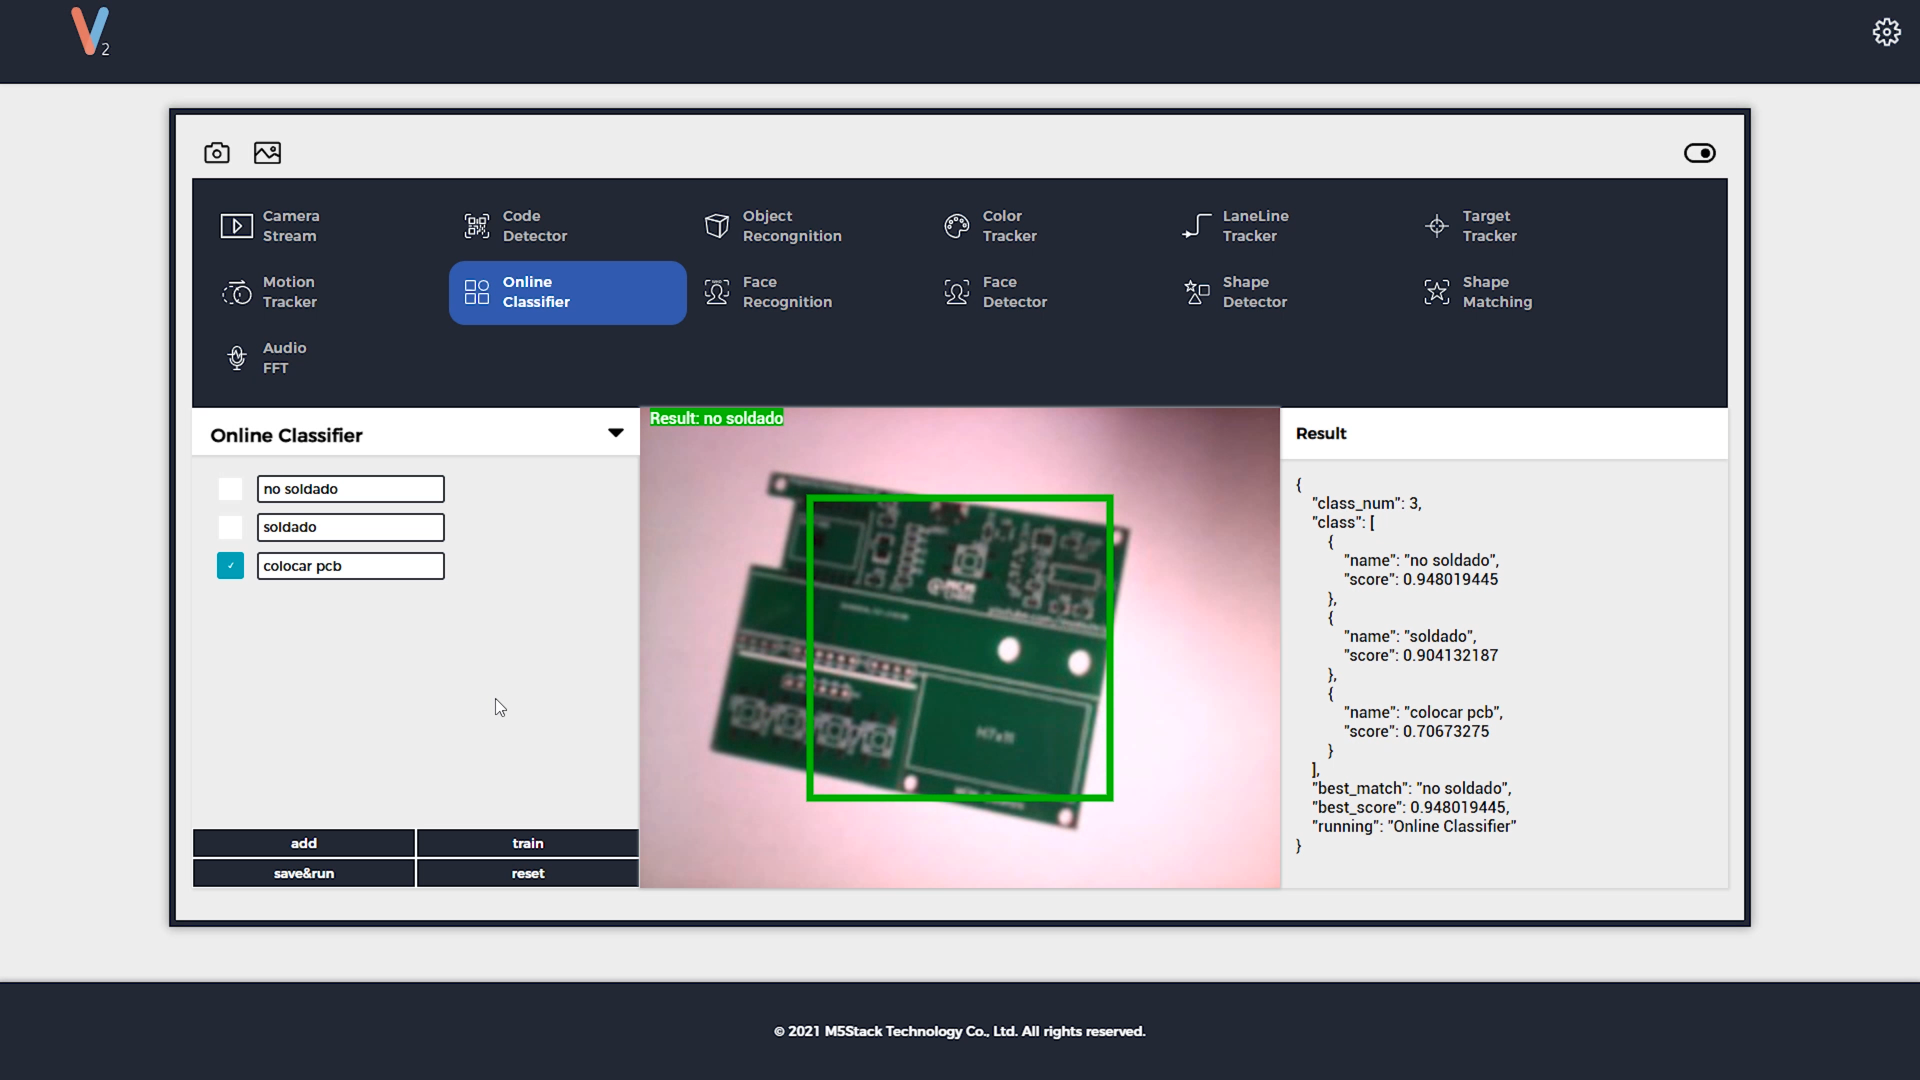The height and width of the screenshot is (1080, 1920).
Task: Check the 'soldado' class checkbox
Action: coord(230,527)
